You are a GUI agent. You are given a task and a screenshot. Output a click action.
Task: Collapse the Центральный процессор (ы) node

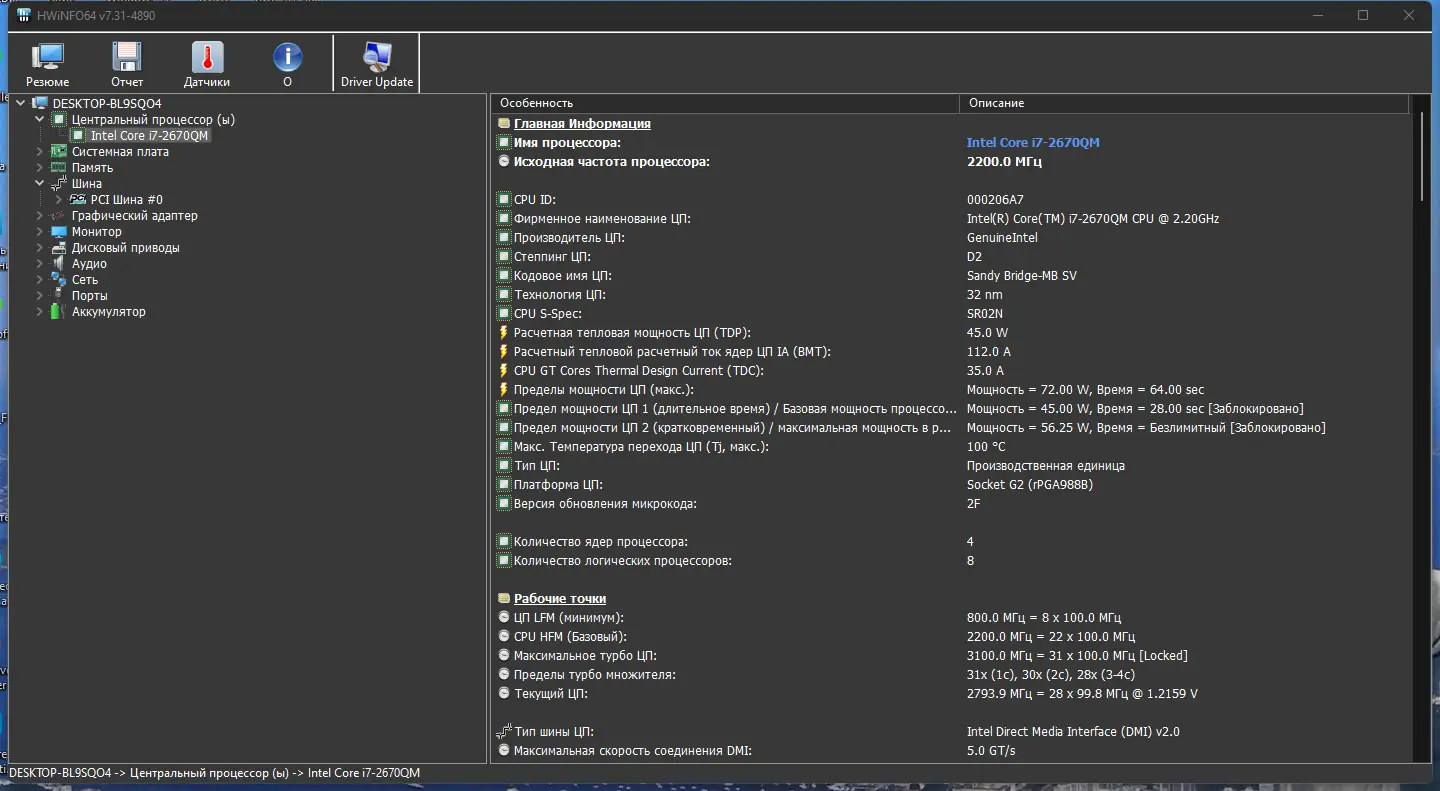tap(40, 120)
